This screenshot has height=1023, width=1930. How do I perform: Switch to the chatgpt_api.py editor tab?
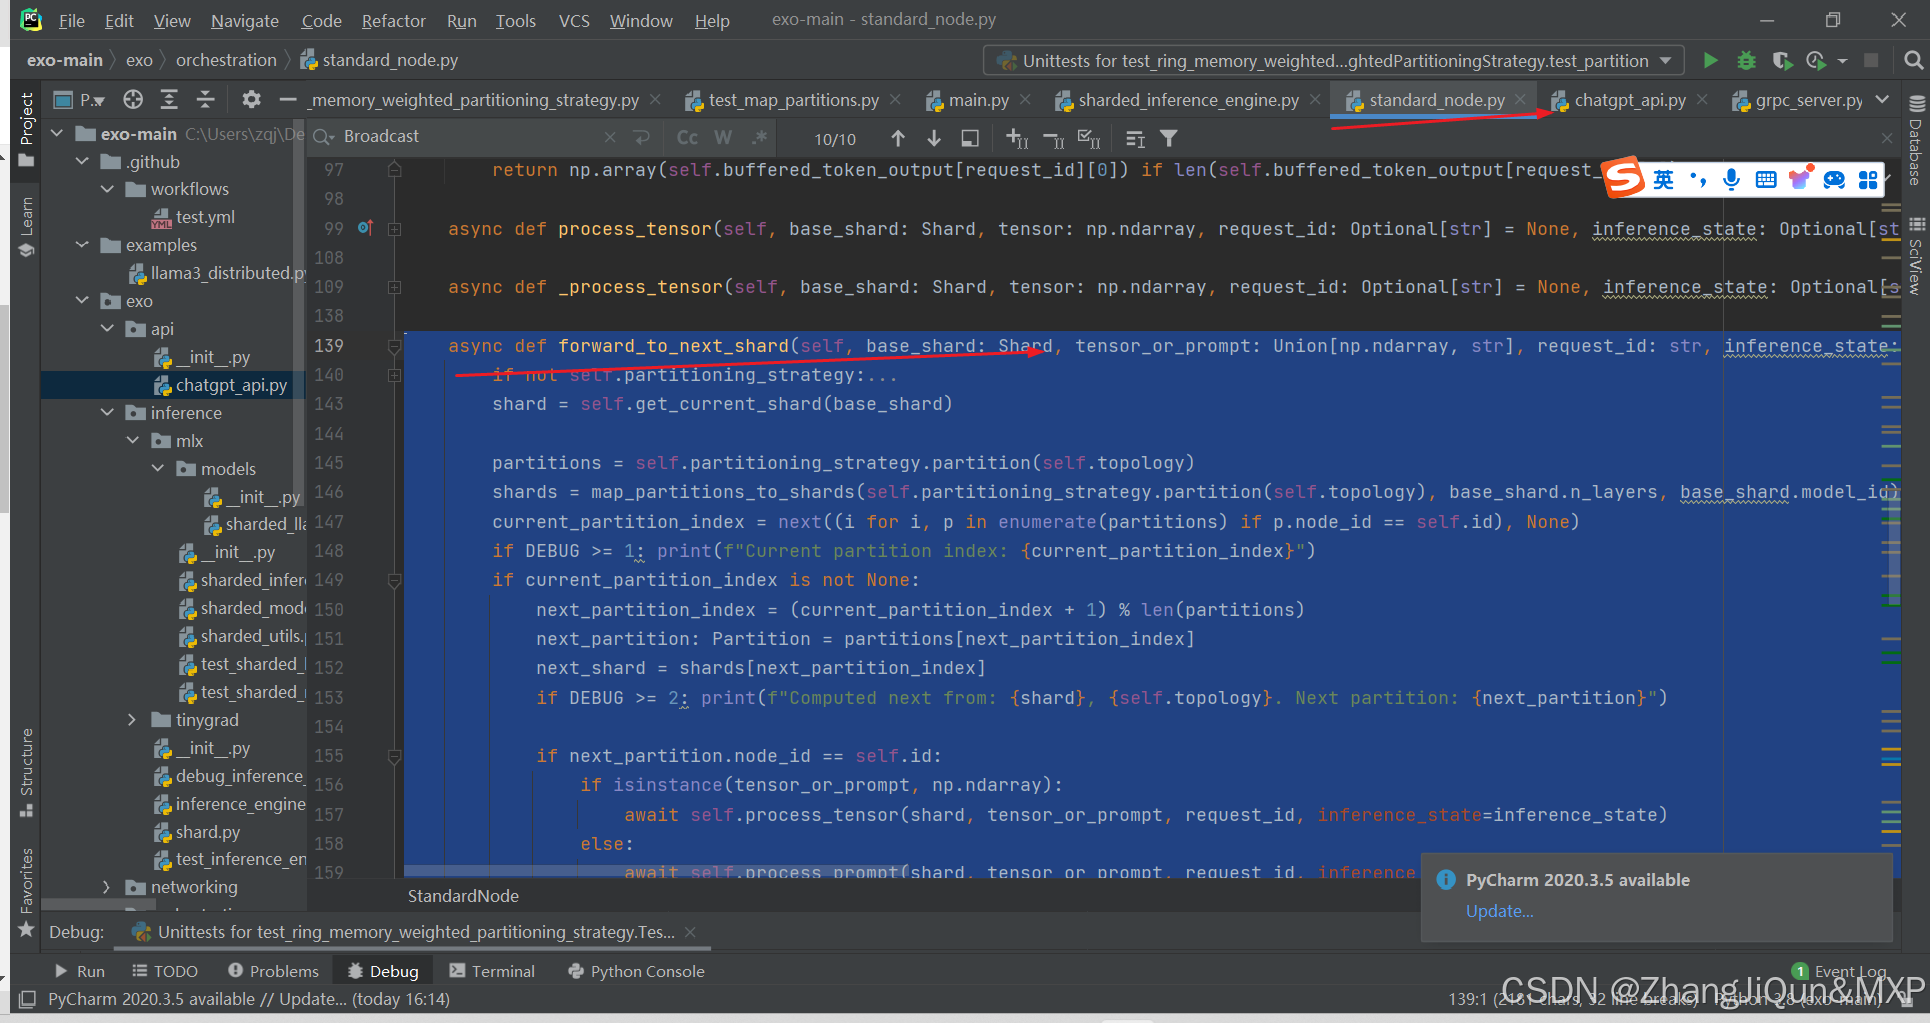pyautogui.click(x=1629, y=100)
